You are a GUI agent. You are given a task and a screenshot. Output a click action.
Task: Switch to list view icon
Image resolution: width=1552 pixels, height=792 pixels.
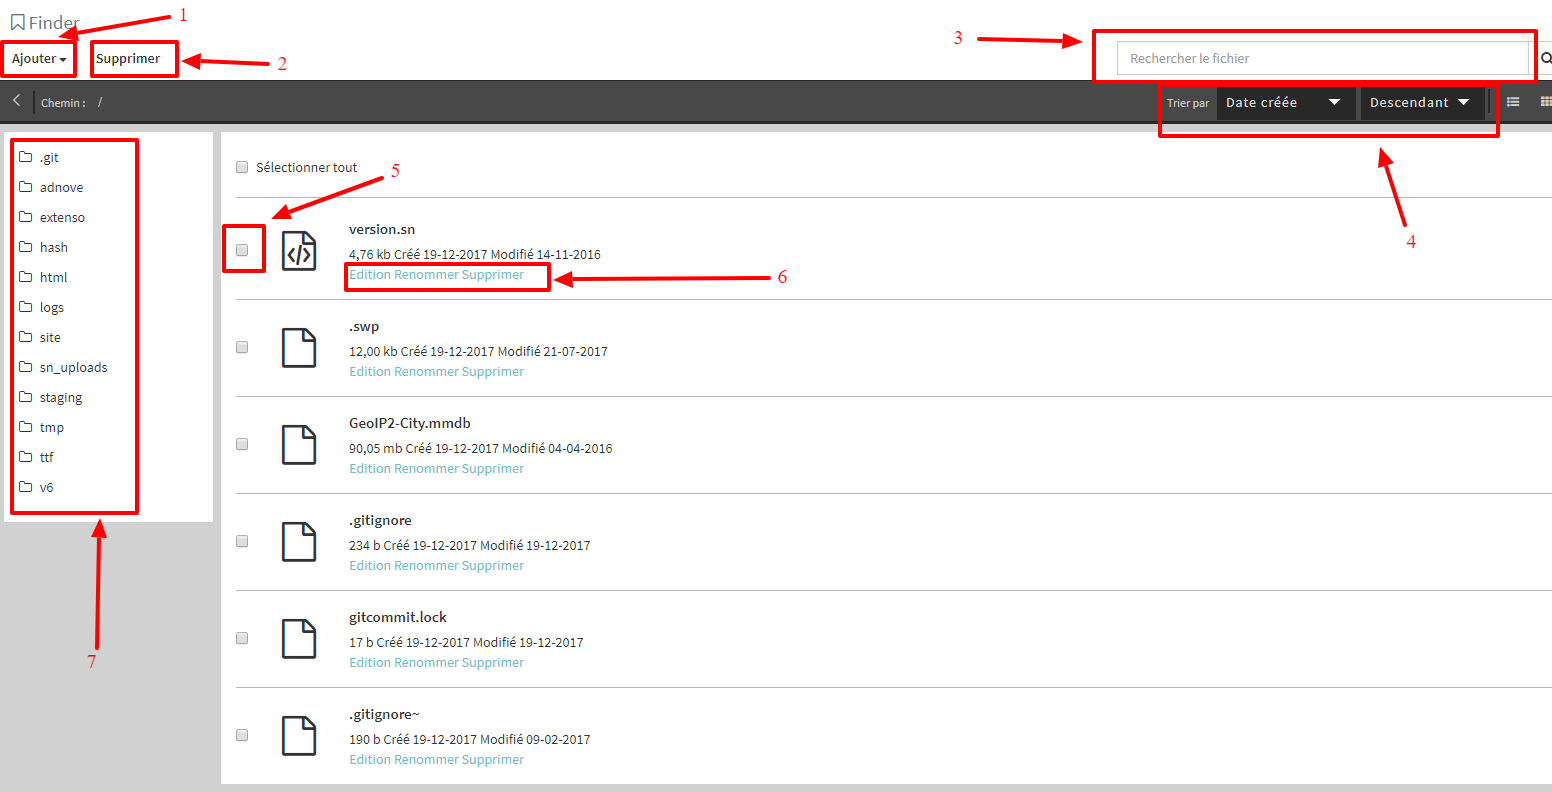coord(1513,102)
